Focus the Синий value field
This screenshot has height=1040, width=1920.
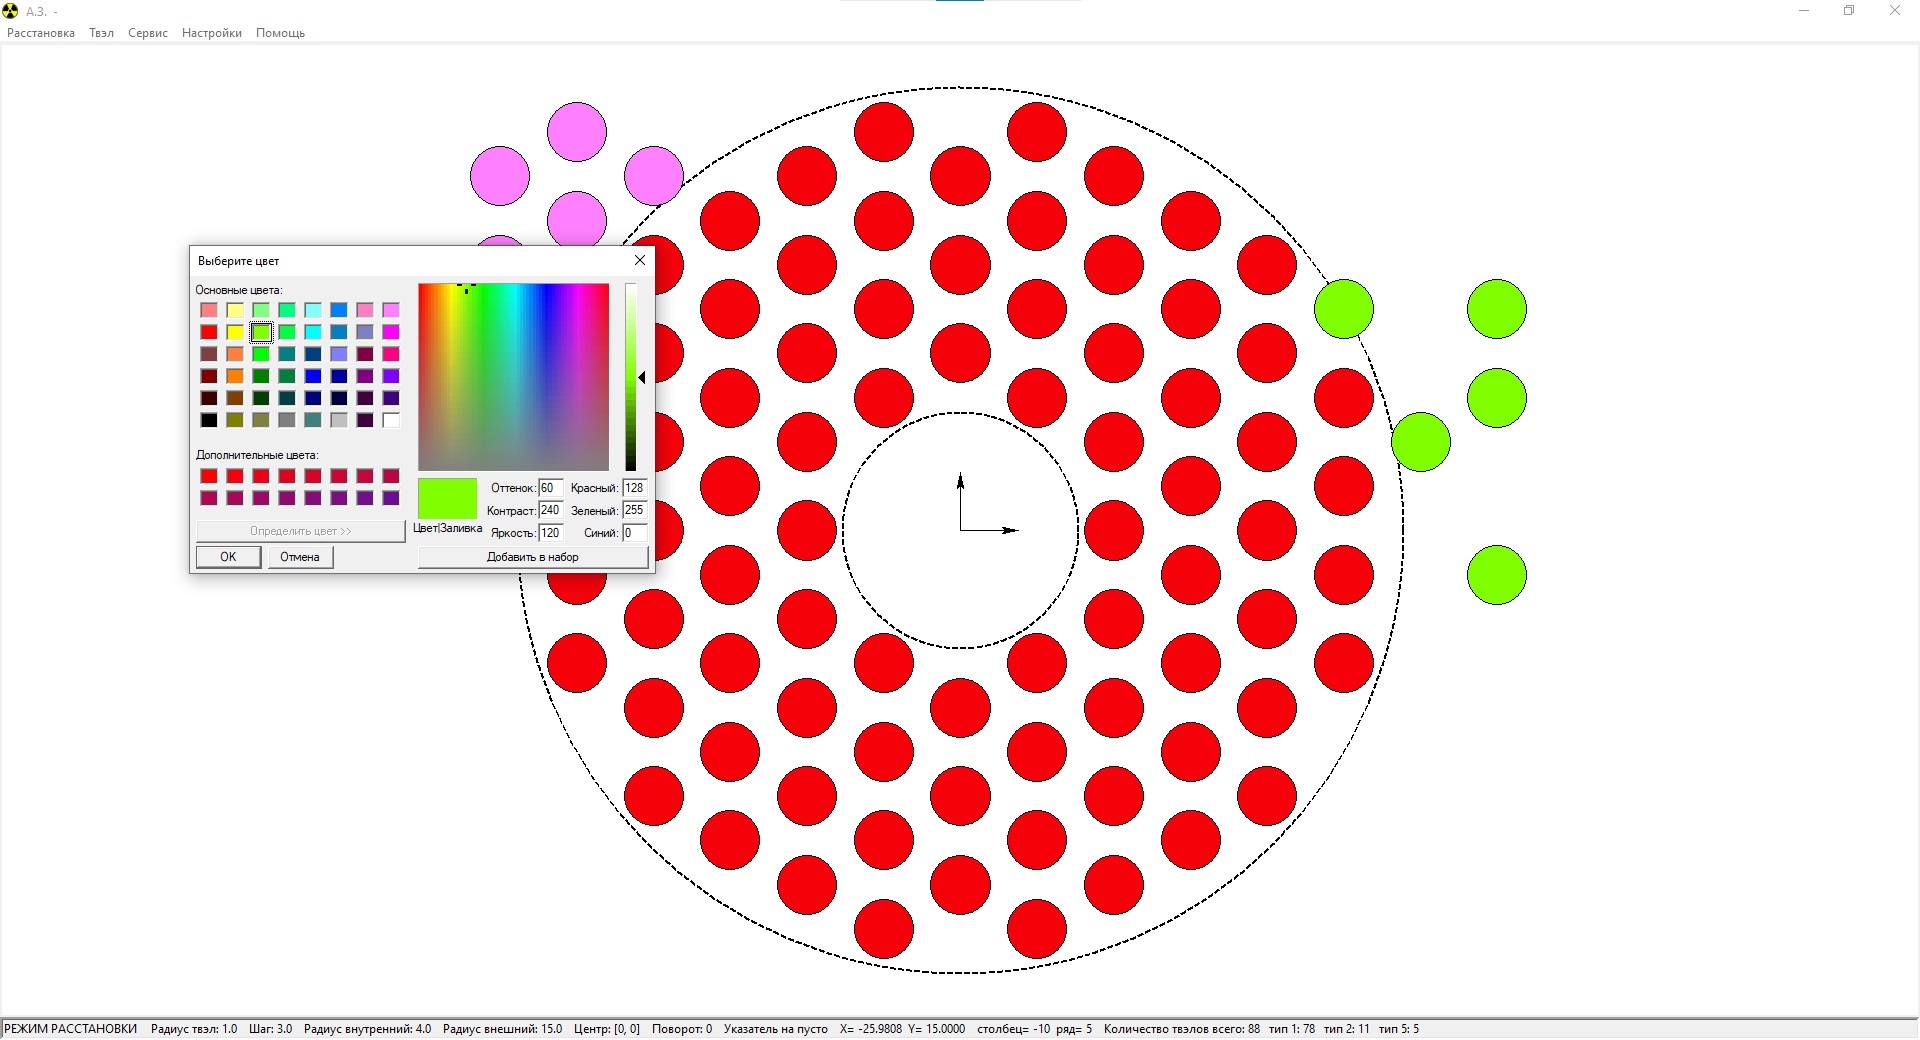635,533
